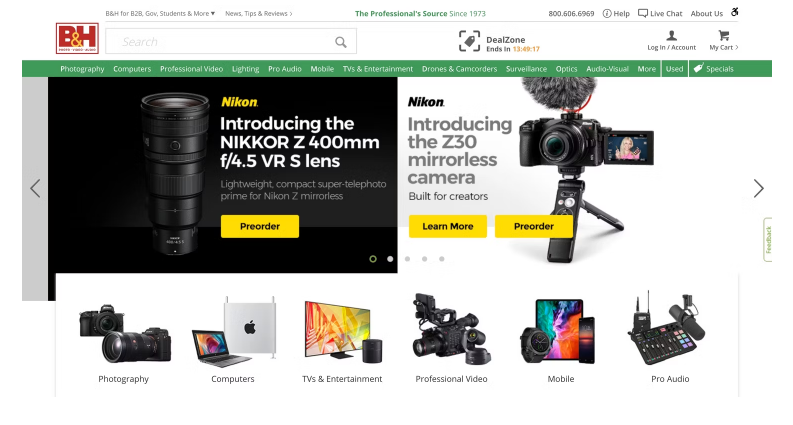This screenshot has height=425, width=793.
Task: Click 'Built for creators' text
Action: 448,196
